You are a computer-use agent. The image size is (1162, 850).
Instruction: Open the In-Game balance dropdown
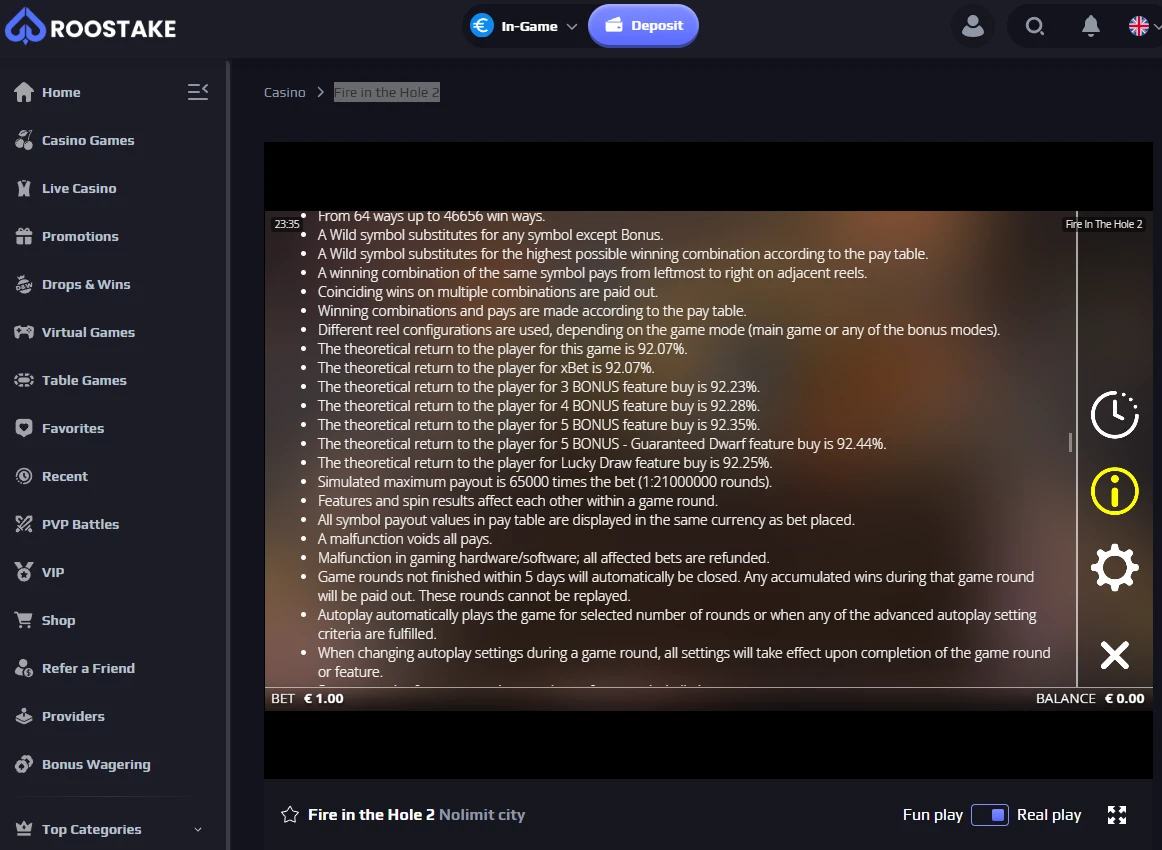click(524, 26)
